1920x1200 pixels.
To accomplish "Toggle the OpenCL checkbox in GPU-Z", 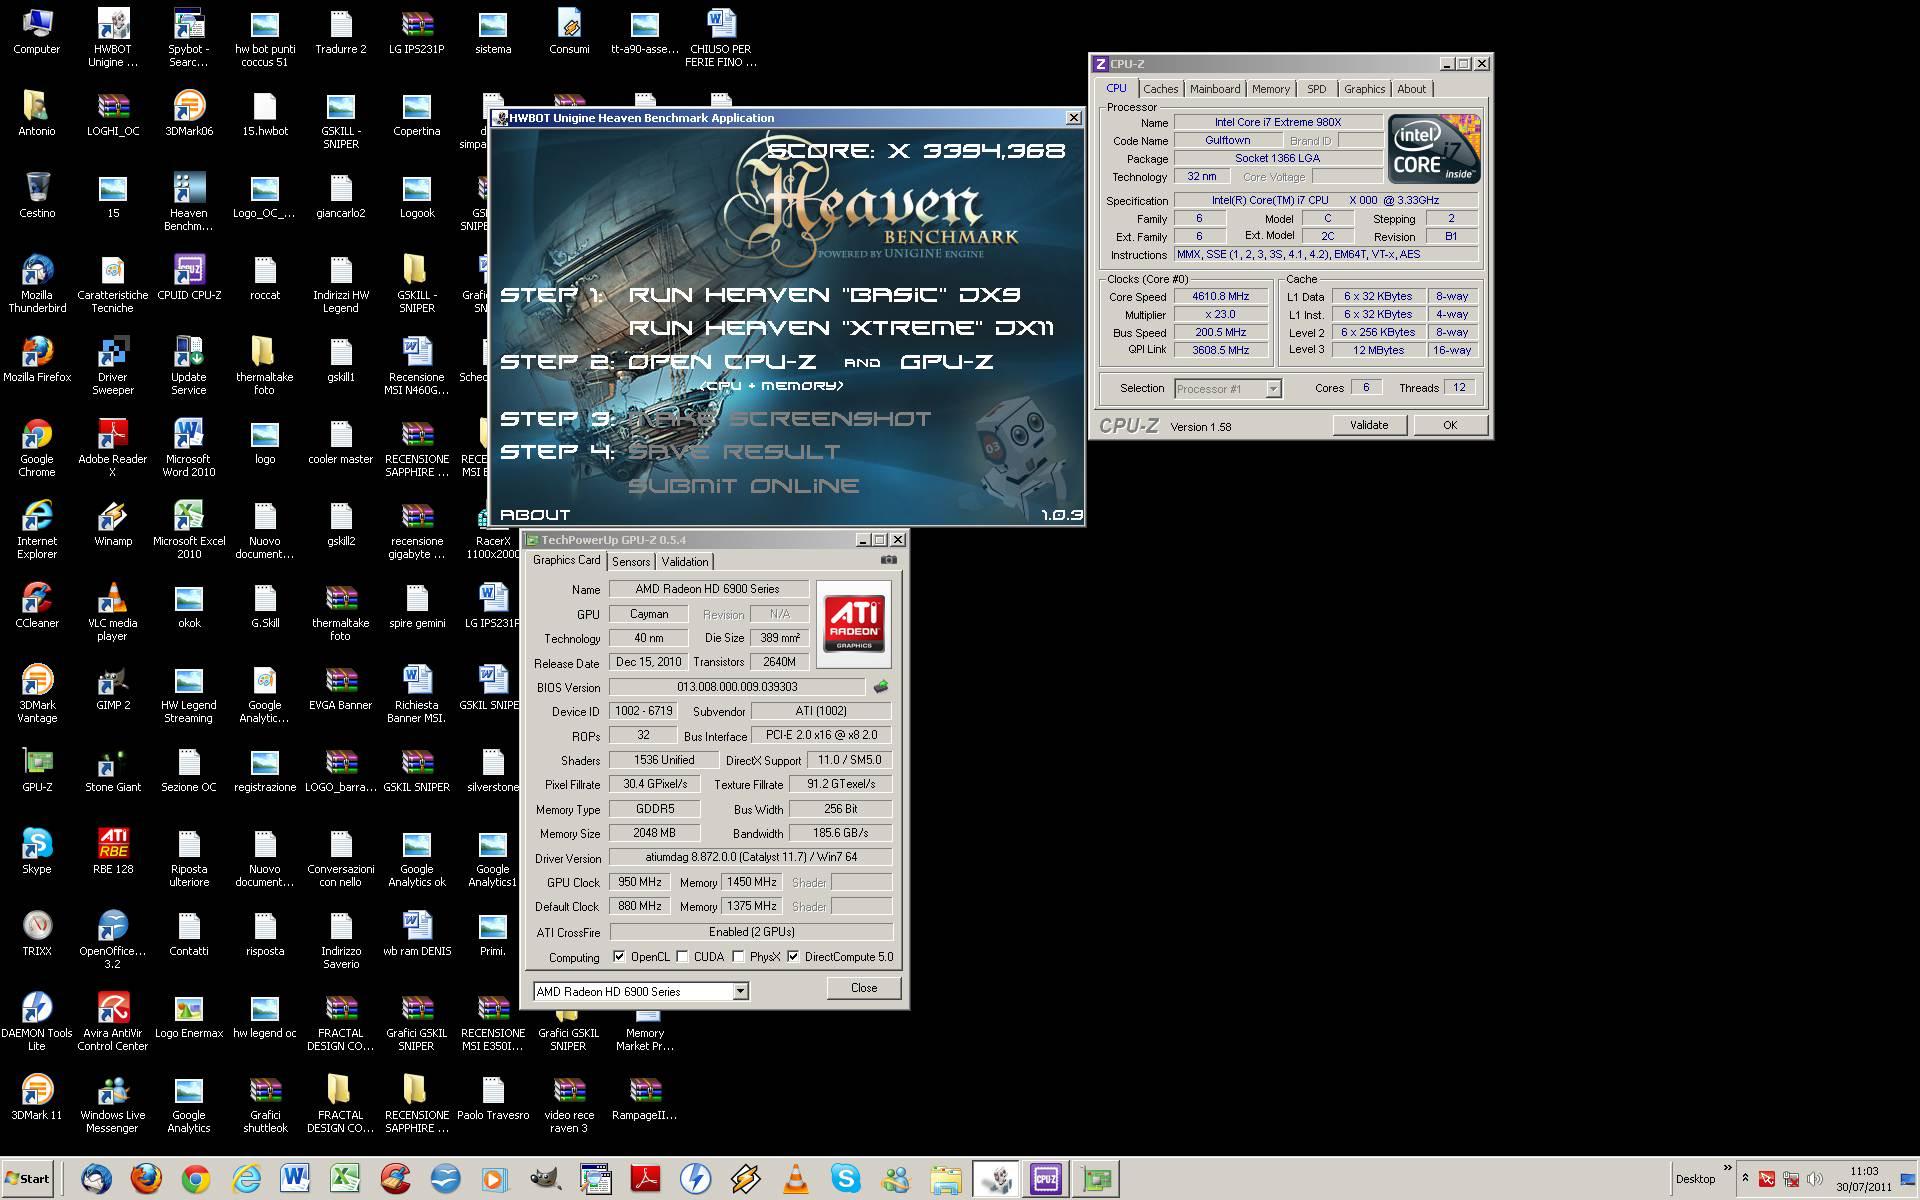I will [x=619, y=957].
